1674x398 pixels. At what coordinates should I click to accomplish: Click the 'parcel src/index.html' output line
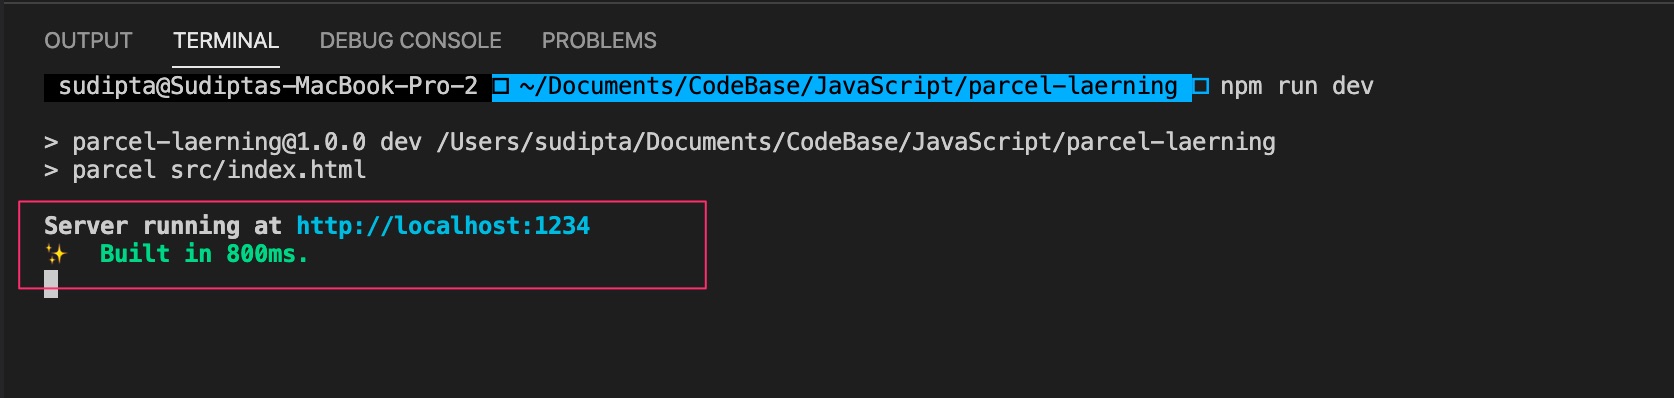pos(205,170)
